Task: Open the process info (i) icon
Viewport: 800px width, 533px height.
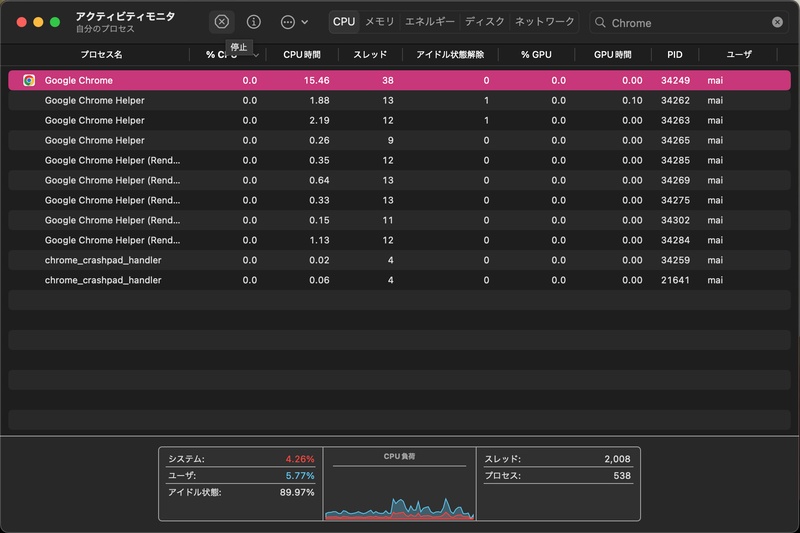Action: 254,22
